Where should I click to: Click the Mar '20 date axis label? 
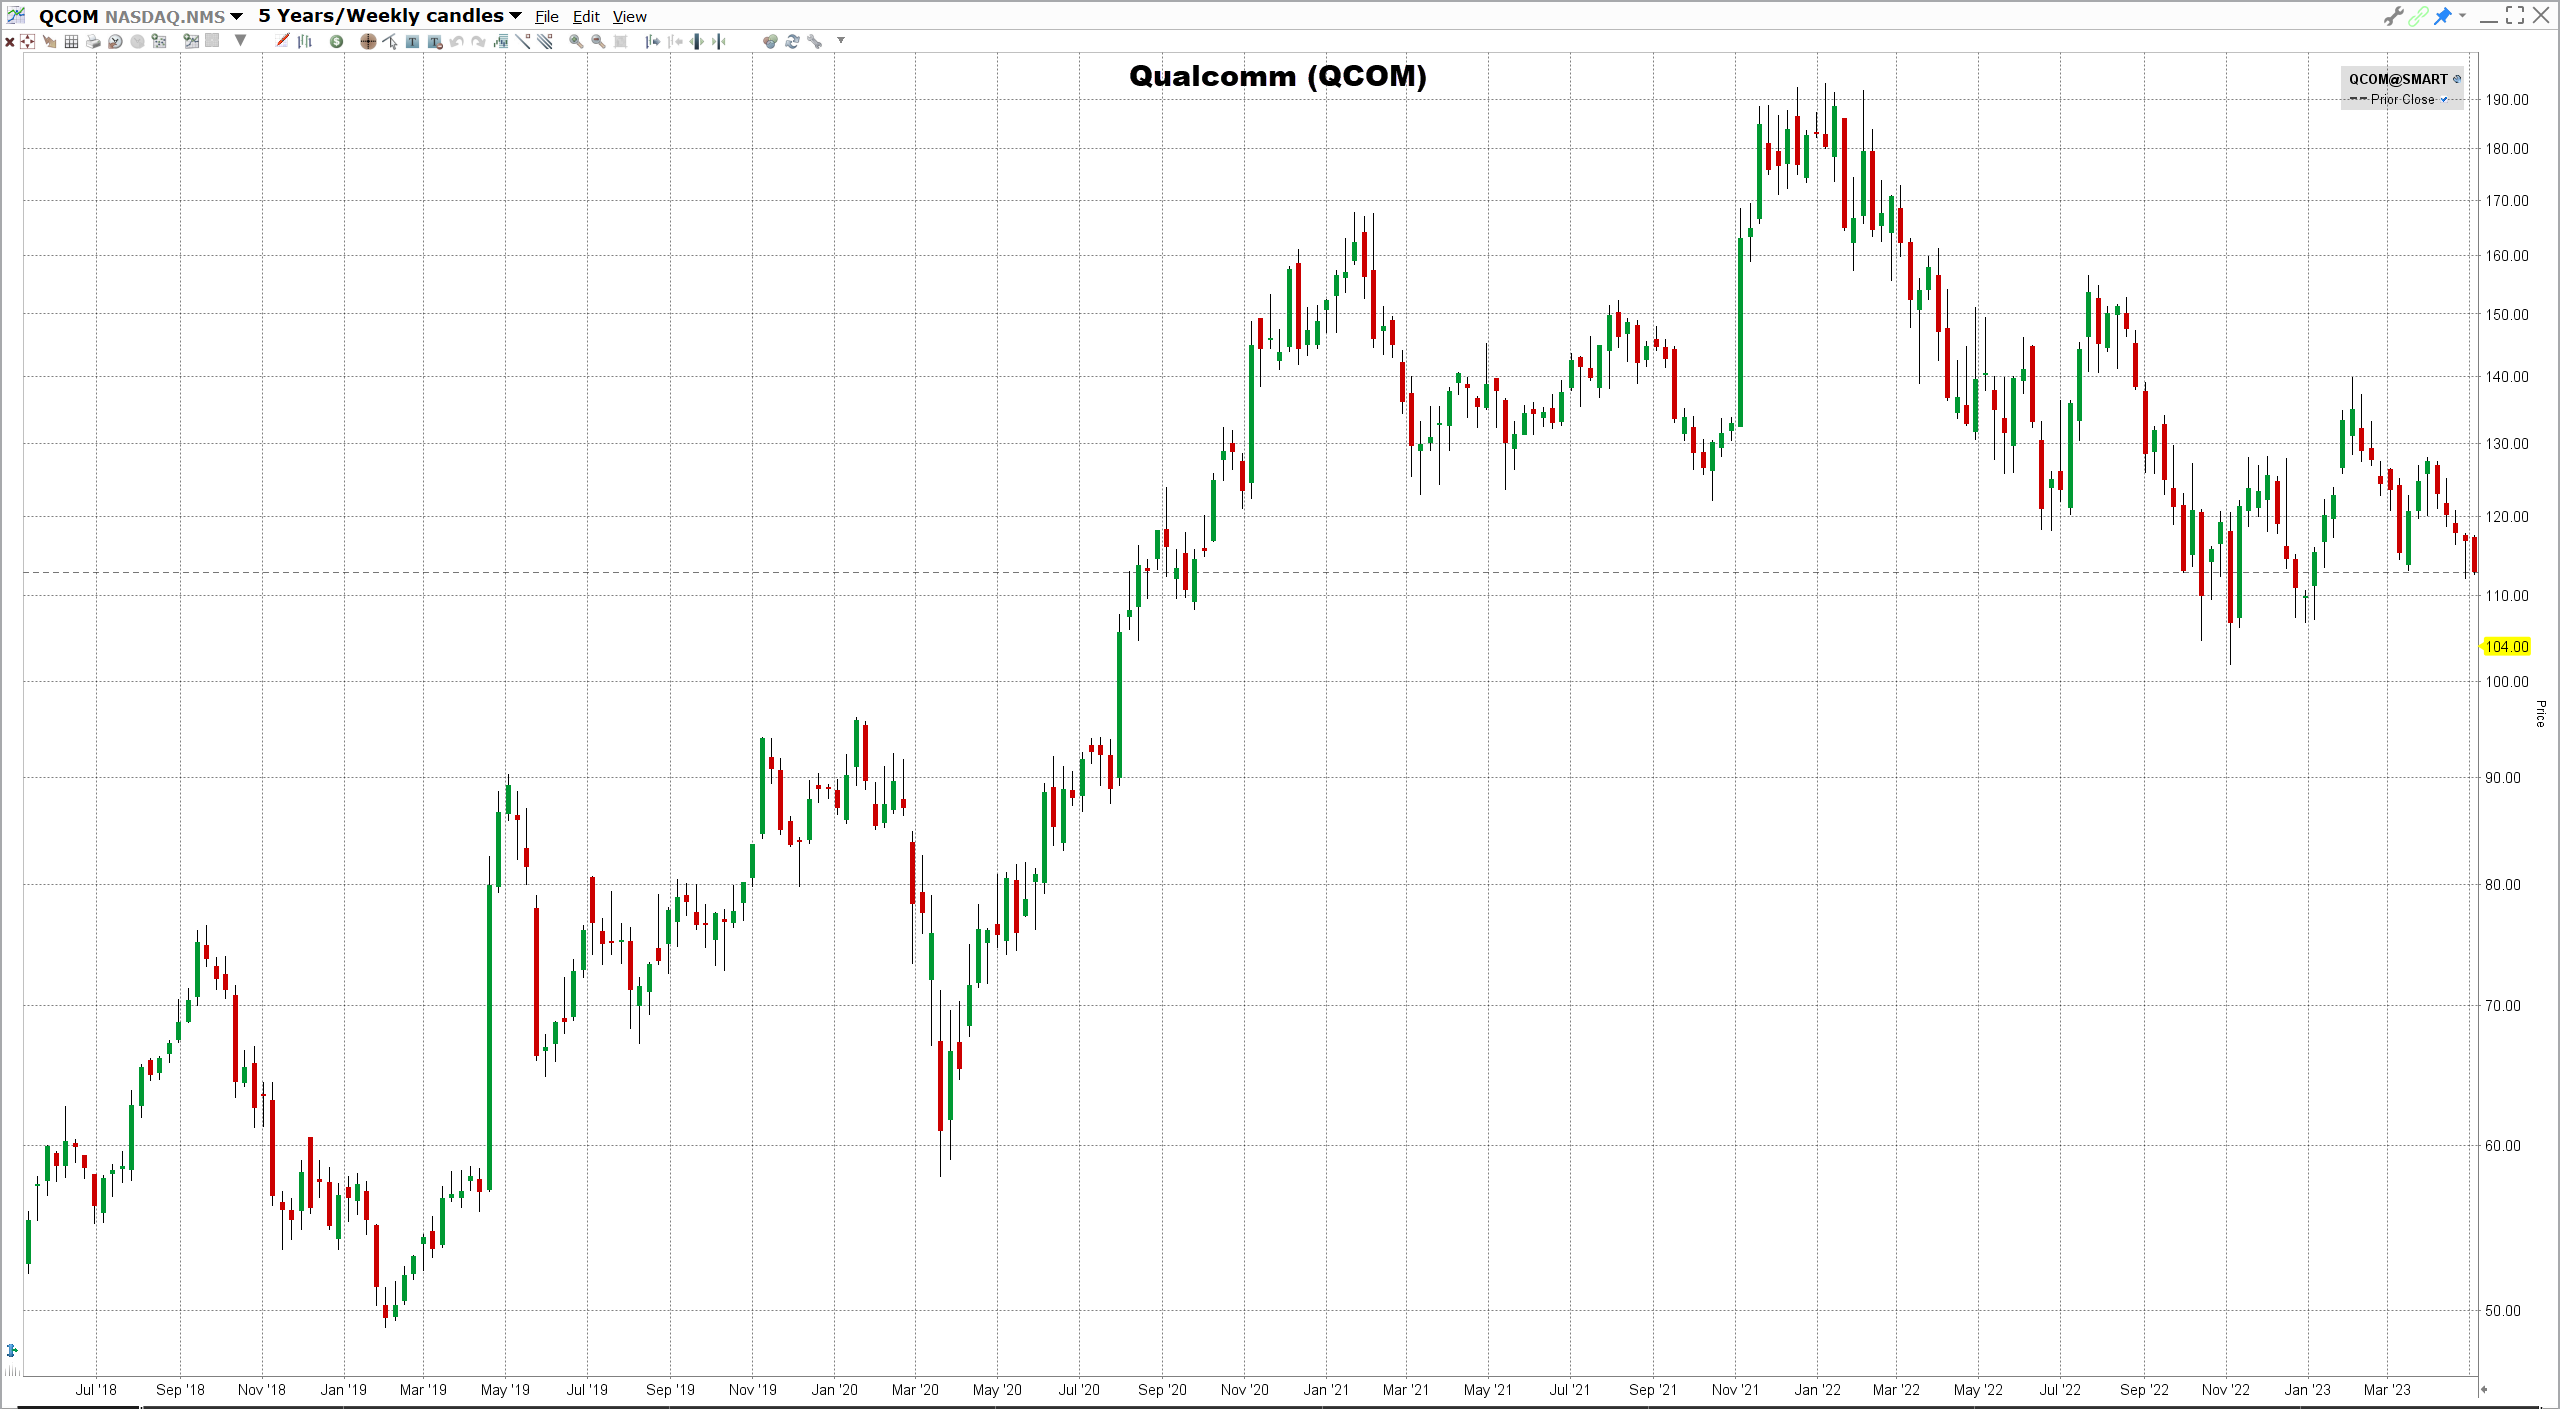coord(915,1390)
